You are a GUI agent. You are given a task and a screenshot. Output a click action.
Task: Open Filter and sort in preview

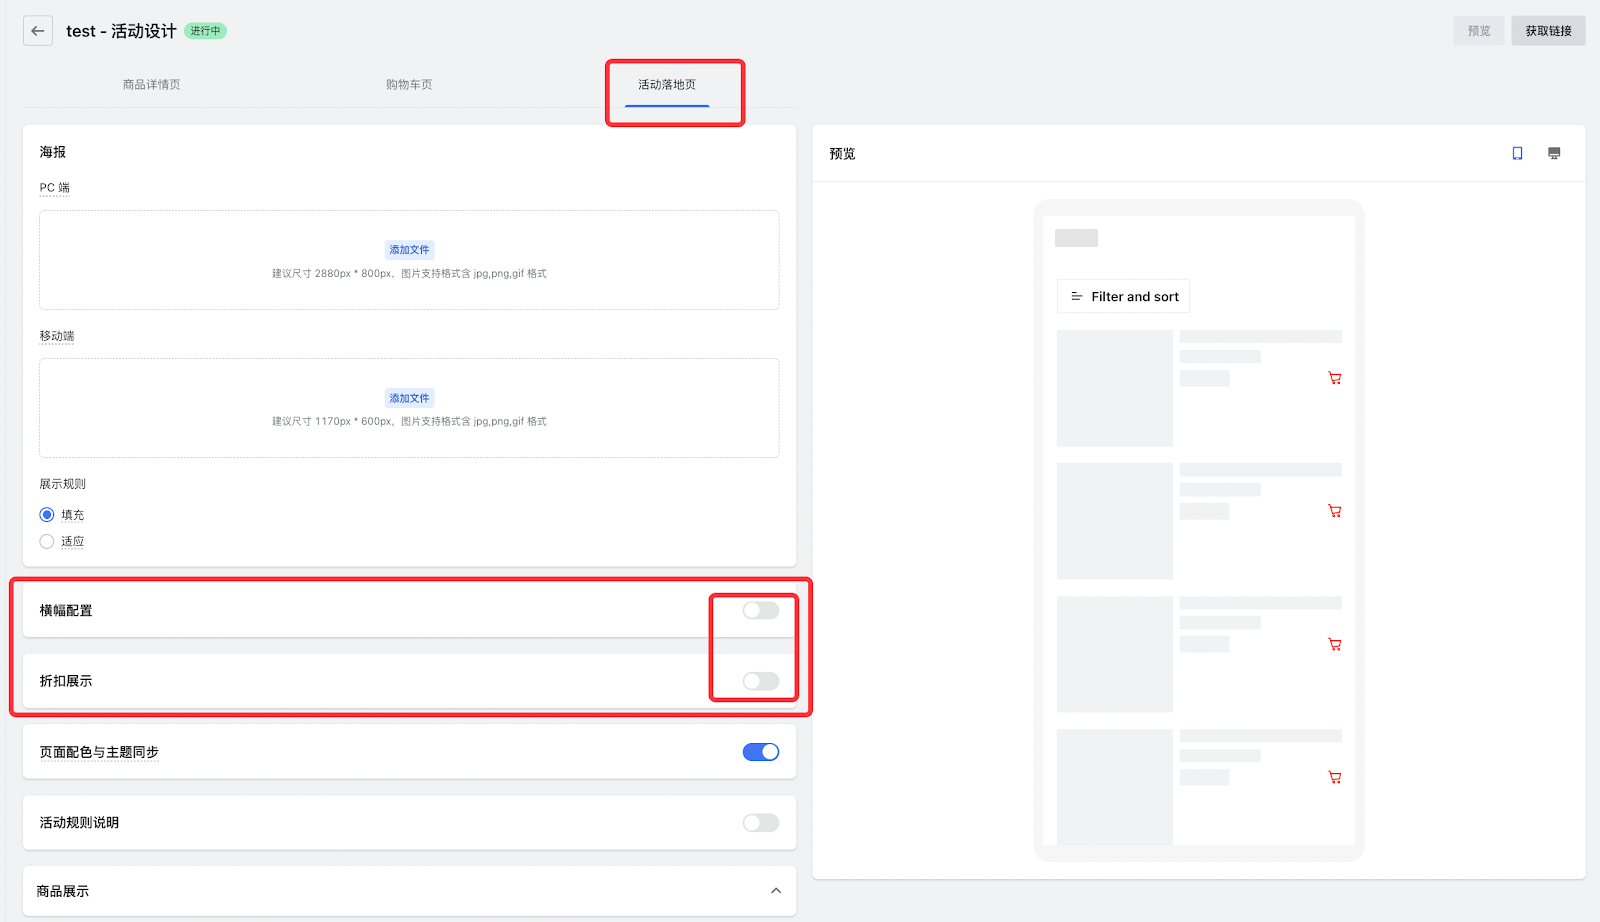click(1123, 297)
